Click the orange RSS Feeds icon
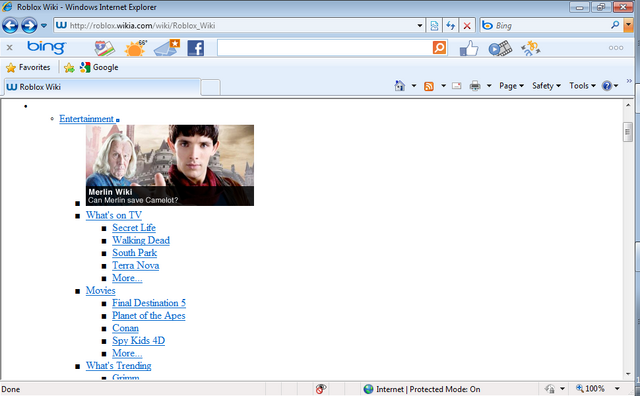 point(429,86)
